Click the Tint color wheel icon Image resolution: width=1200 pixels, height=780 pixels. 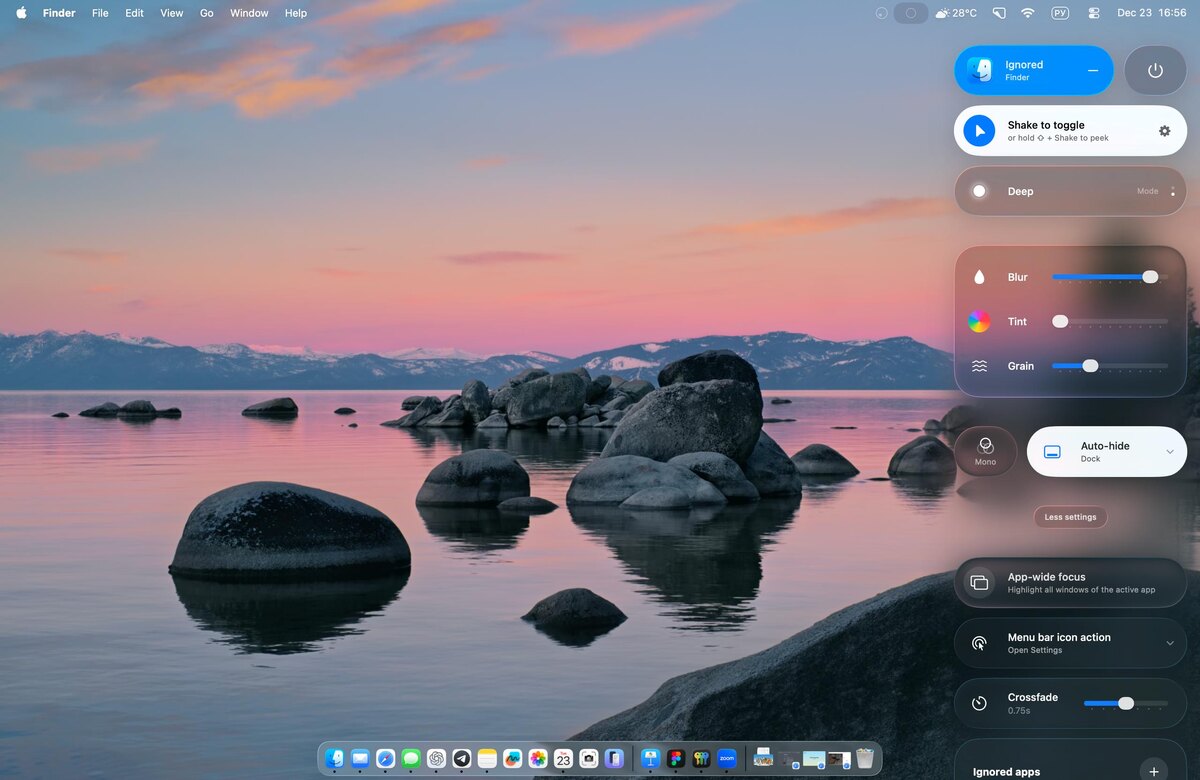(979, 321)
